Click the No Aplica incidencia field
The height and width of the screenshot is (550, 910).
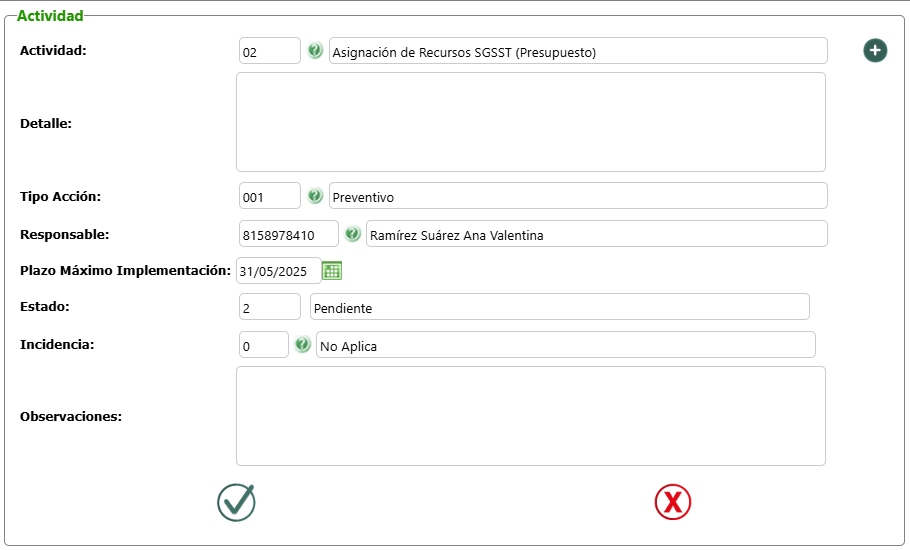point(565,345)
